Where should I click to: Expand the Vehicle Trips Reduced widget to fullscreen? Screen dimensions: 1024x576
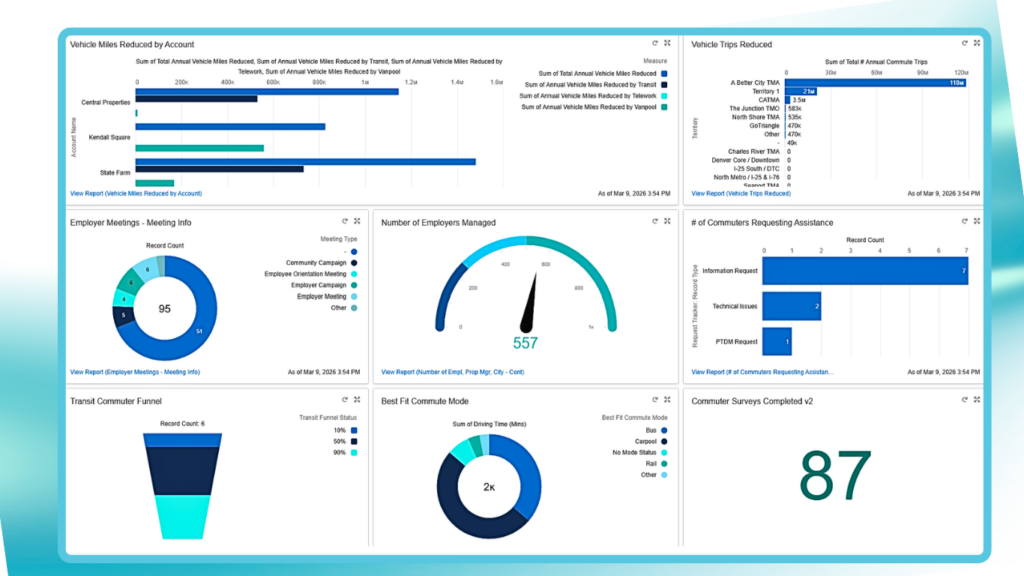977,44
